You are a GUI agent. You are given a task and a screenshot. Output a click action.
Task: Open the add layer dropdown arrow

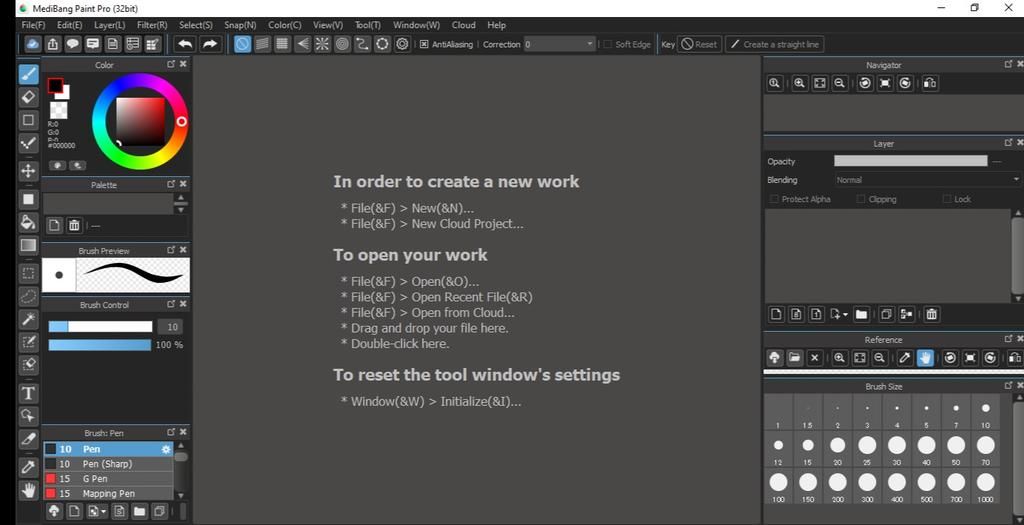click(845, 315)
